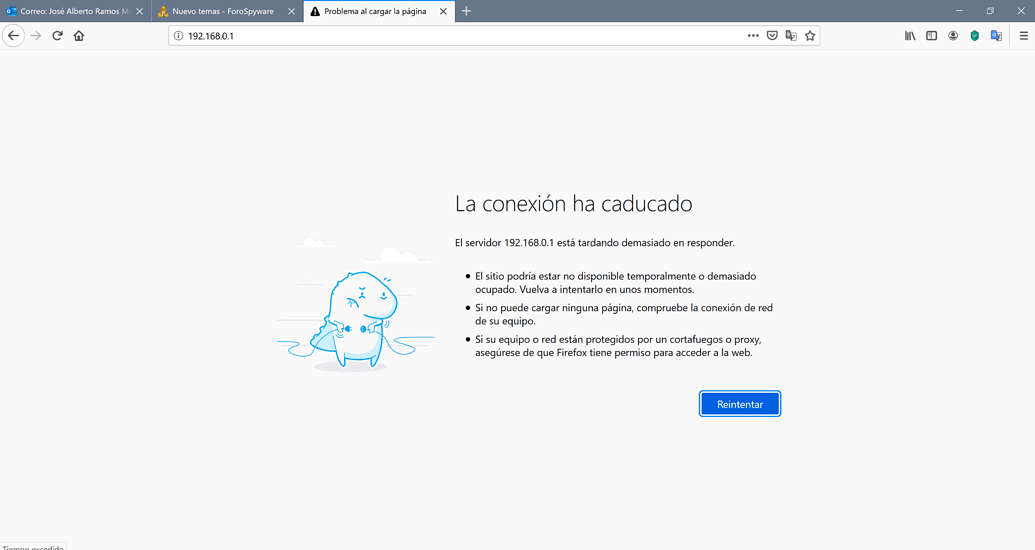Click text El servidor 192.168.0.1 está tardando
Viewport: 1035px width, 550px height.
(595, 243)
